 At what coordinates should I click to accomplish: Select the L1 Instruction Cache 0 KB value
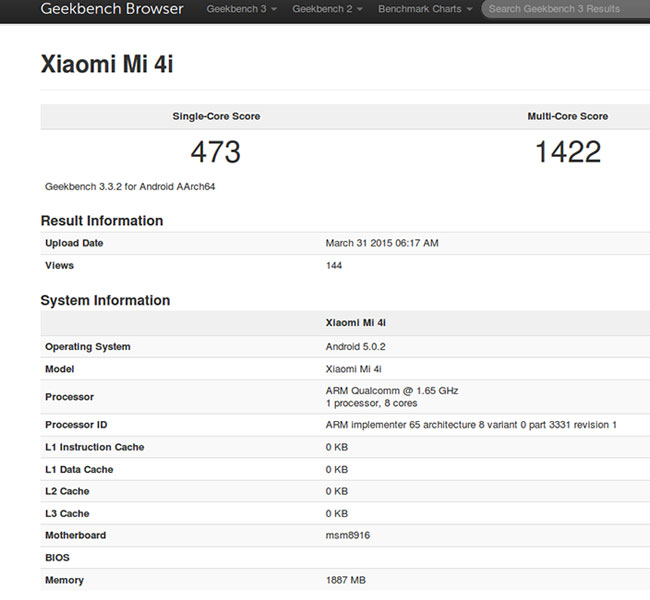[x=337, y=447]
